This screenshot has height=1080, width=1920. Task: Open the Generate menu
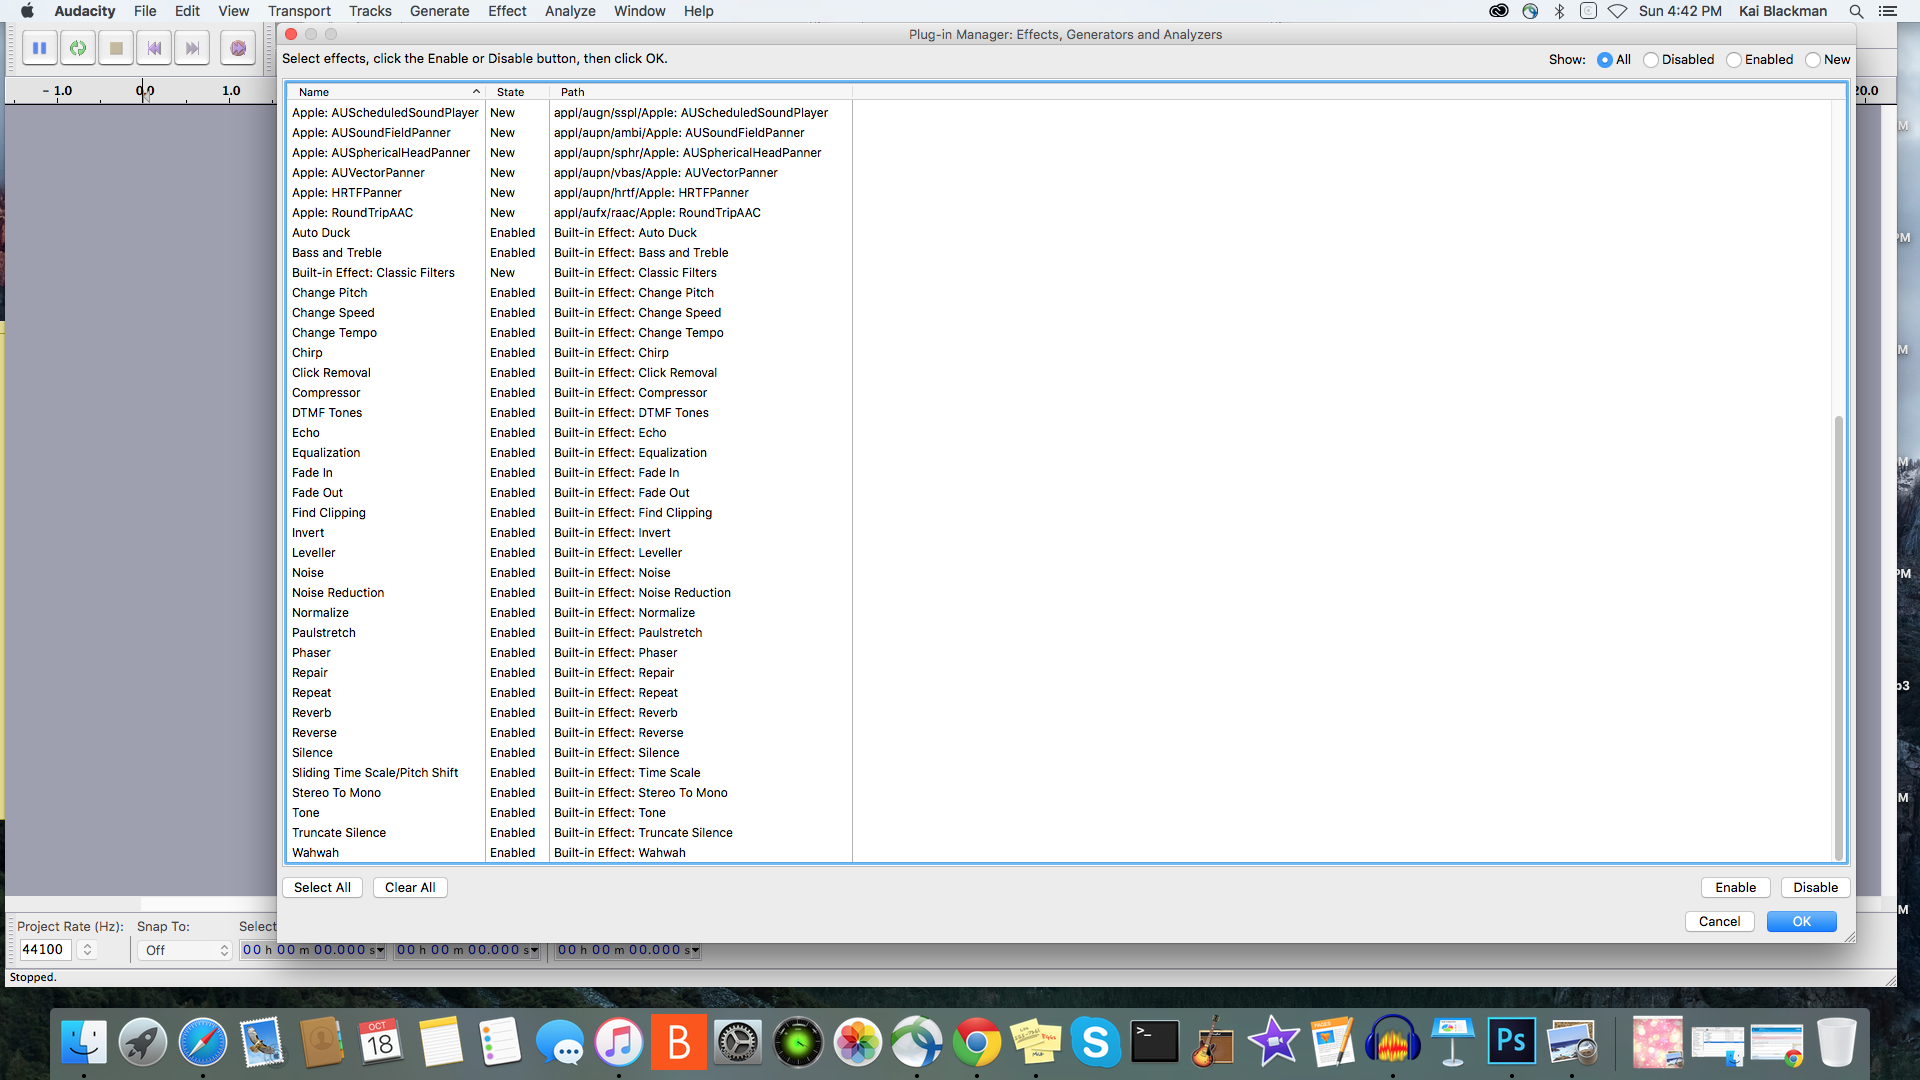coord(439,11)
